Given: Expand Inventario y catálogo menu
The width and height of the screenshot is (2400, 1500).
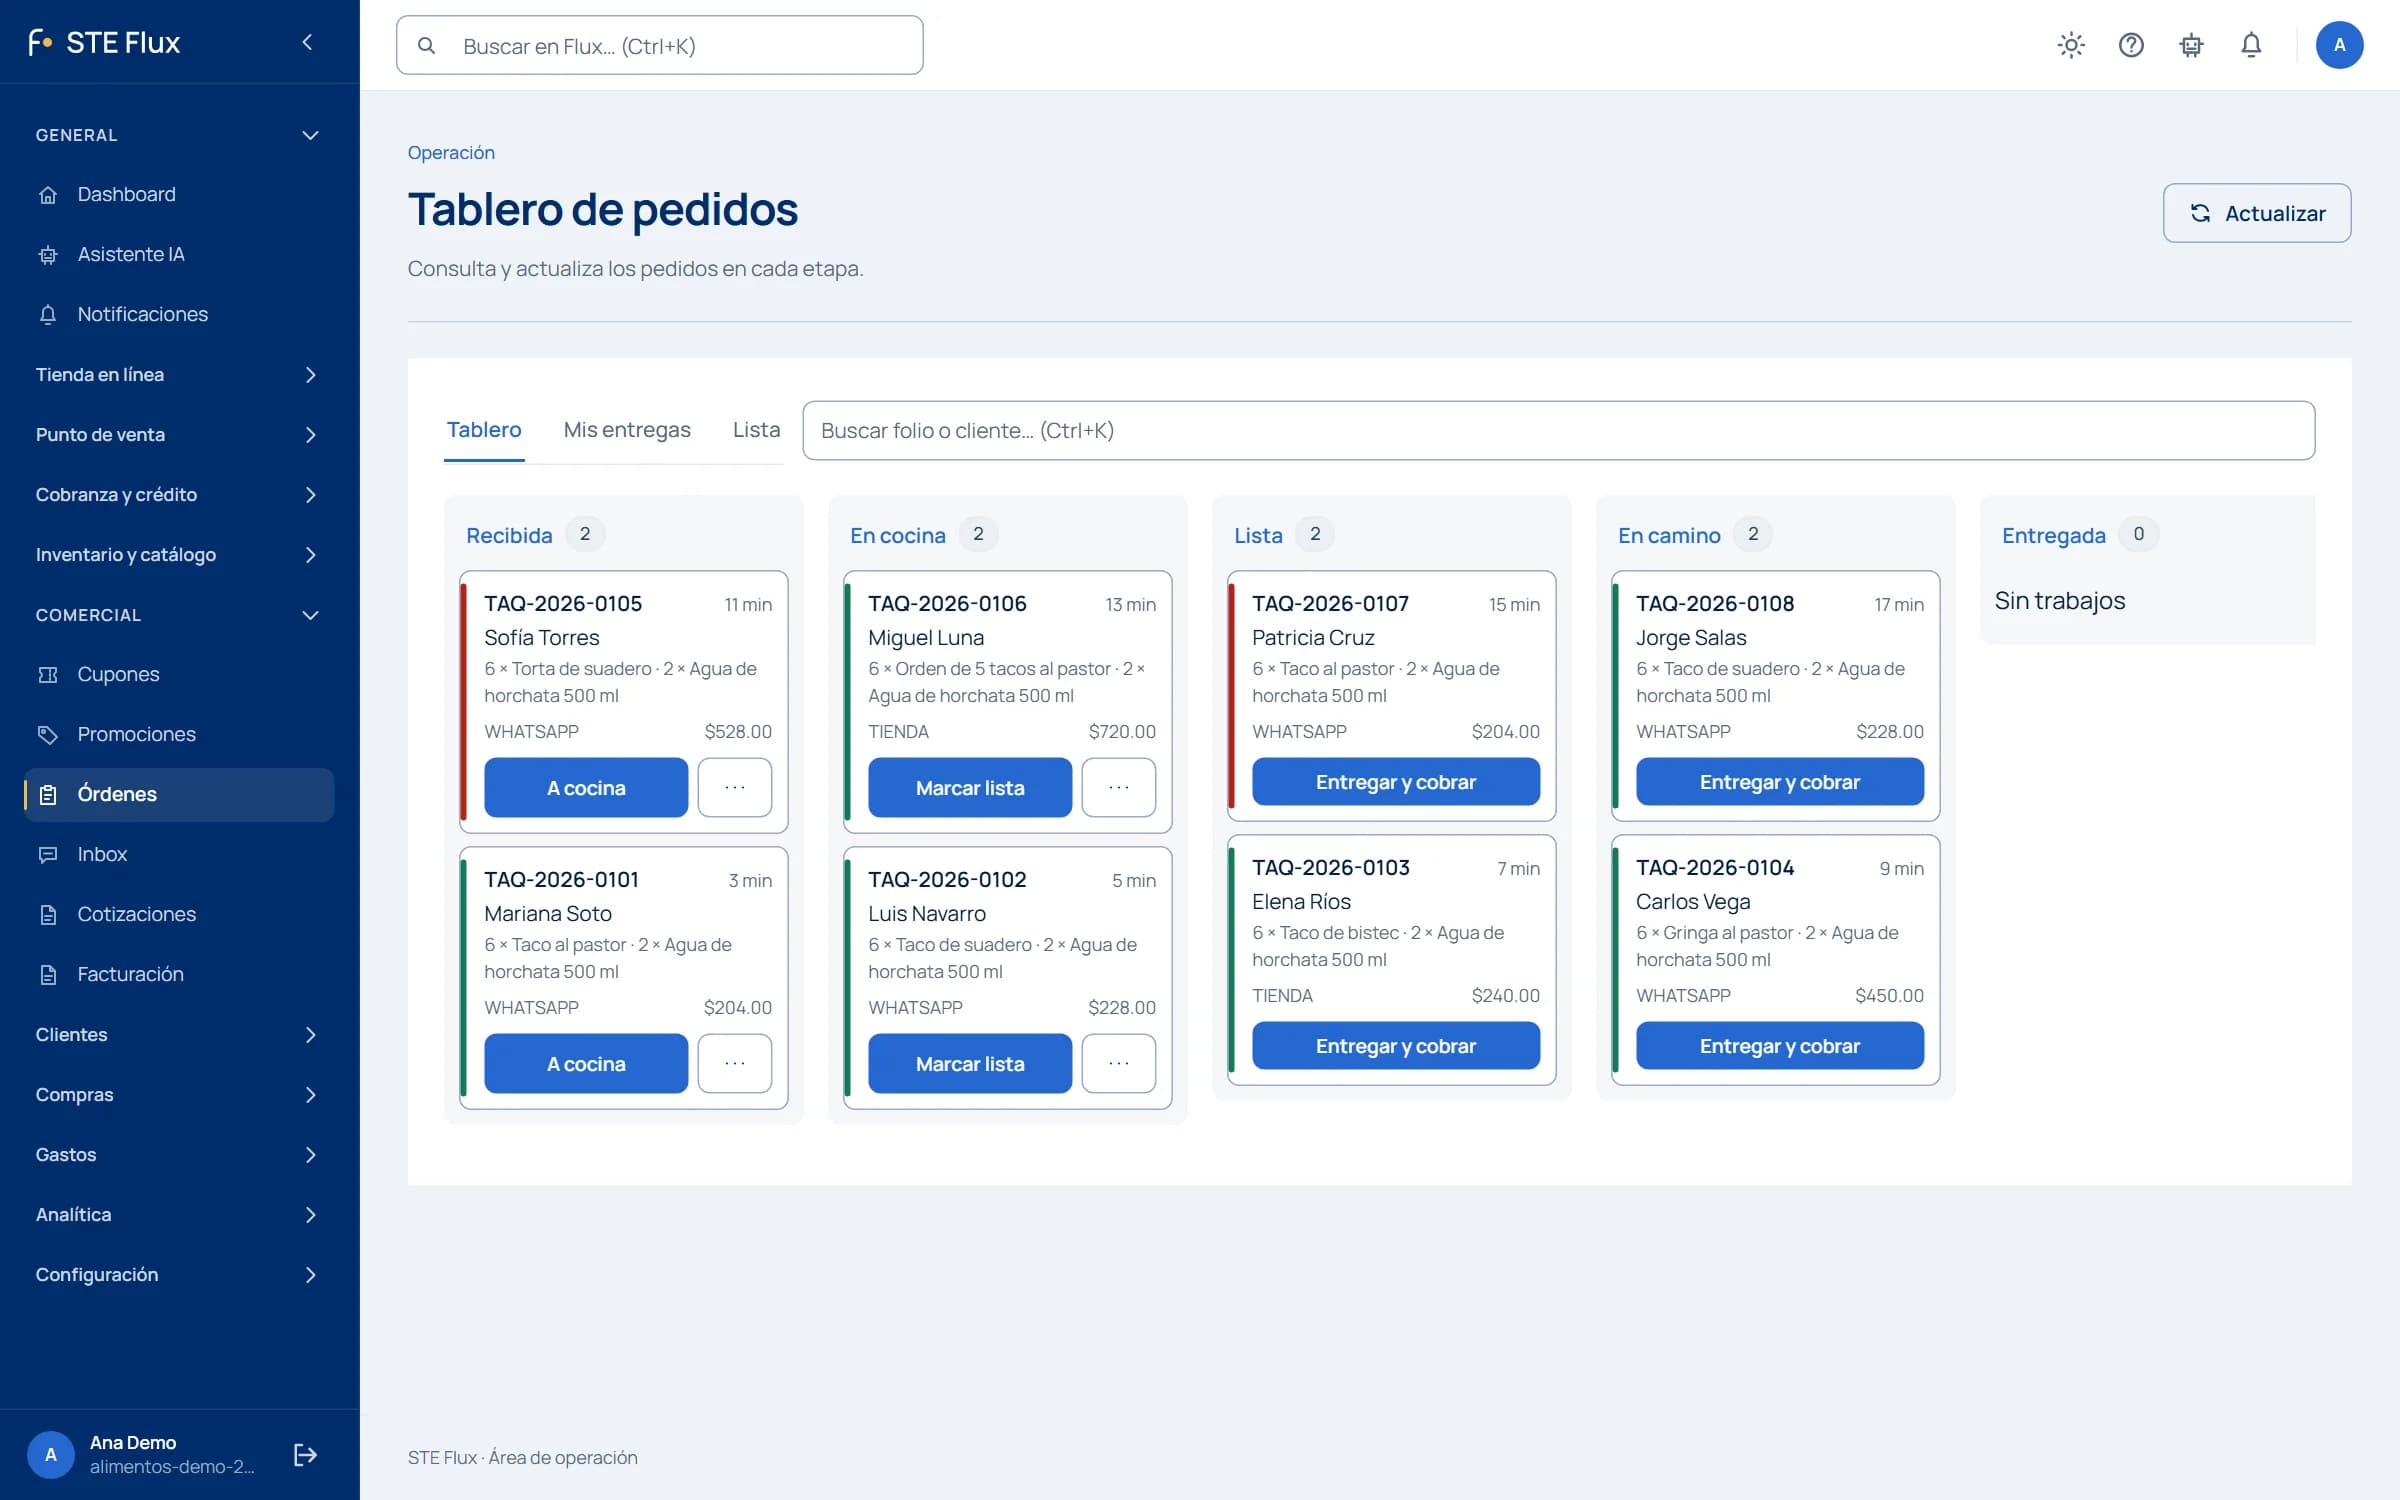Looking at the screenshot, I should coord(179,554).
